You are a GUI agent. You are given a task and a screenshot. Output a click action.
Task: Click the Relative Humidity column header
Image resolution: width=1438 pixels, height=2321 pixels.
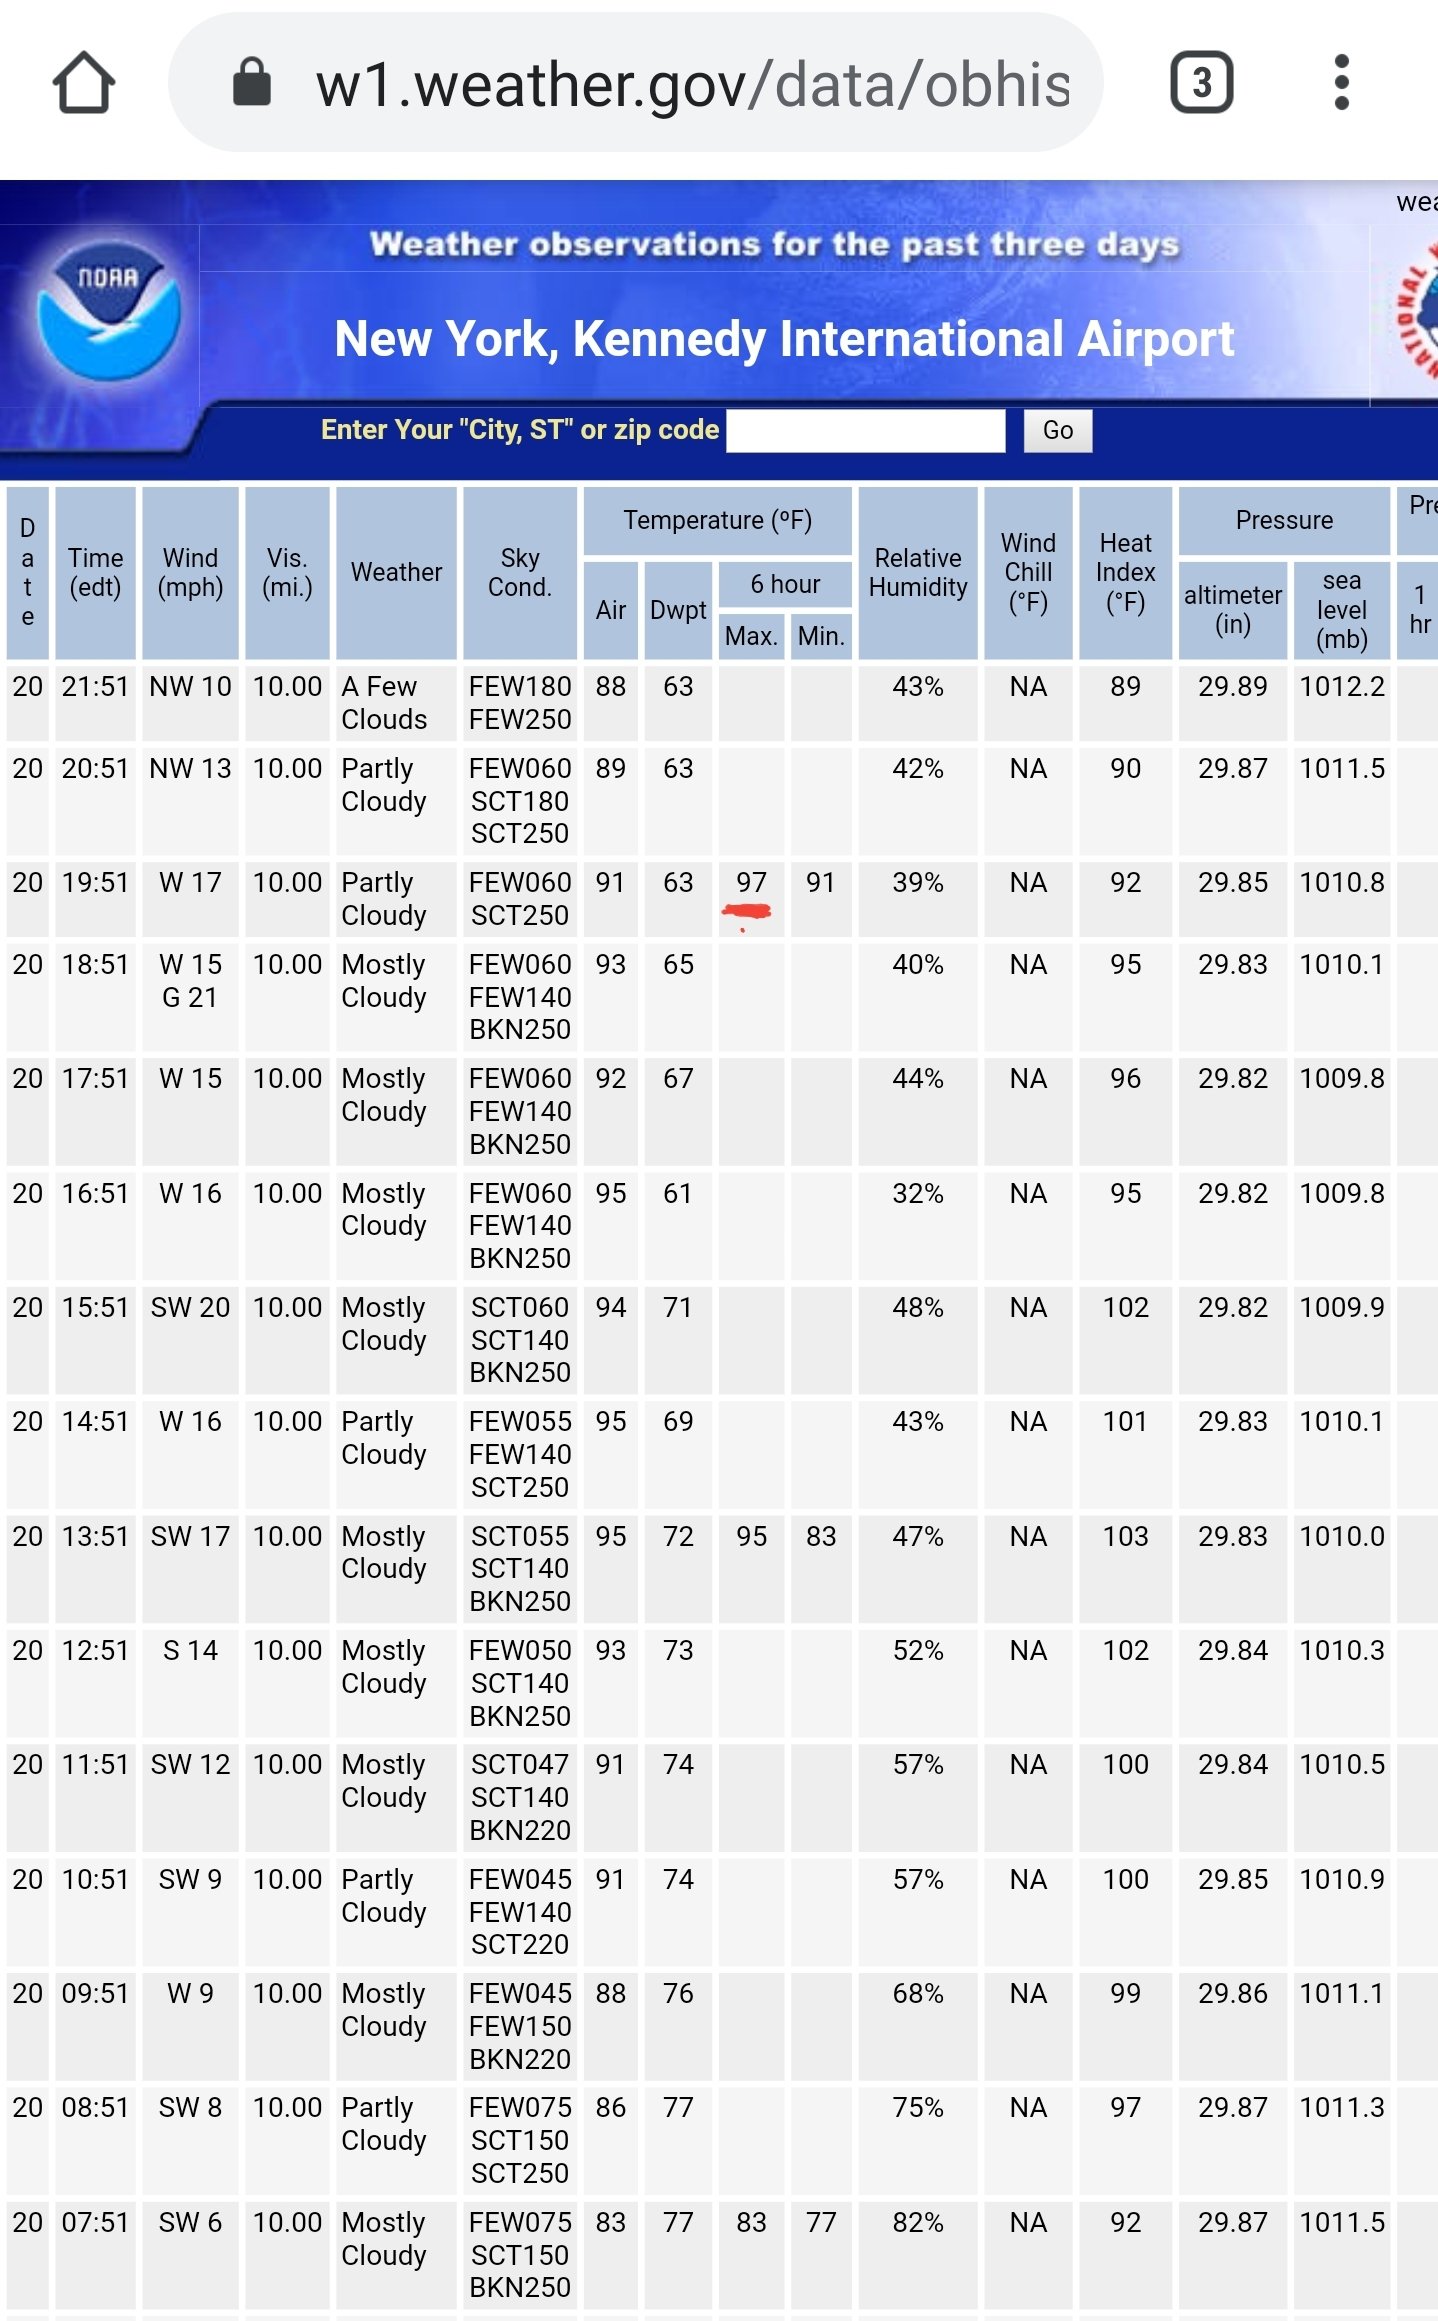[918, 573]
